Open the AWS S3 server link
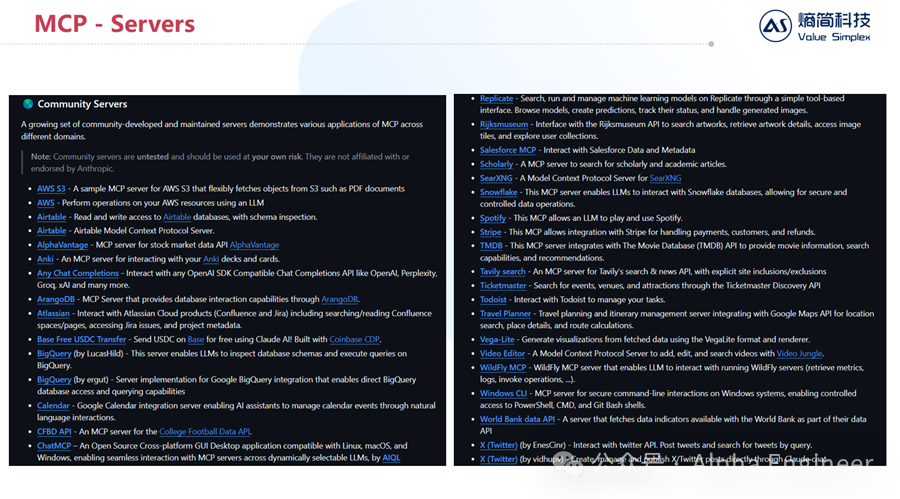Viewport: 900px width, 499px height. click(x=51, y=189)
